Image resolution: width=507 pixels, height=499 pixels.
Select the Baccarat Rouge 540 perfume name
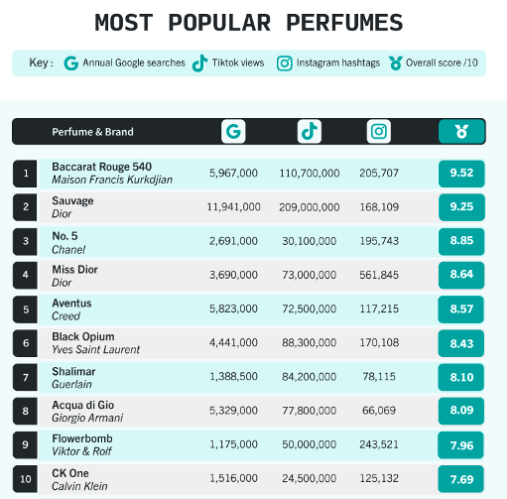102,167
